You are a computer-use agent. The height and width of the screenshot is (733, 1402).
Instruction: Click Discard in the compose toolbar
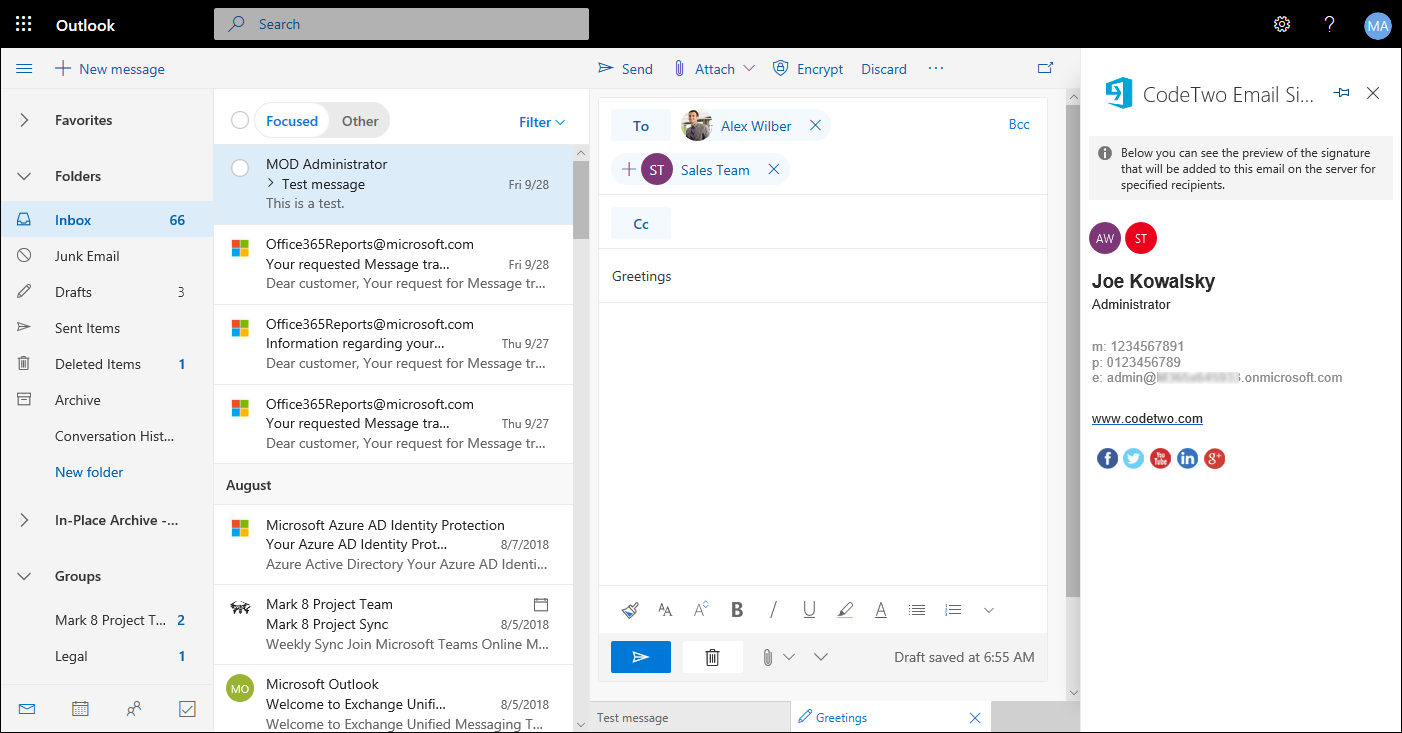point(884,69)
